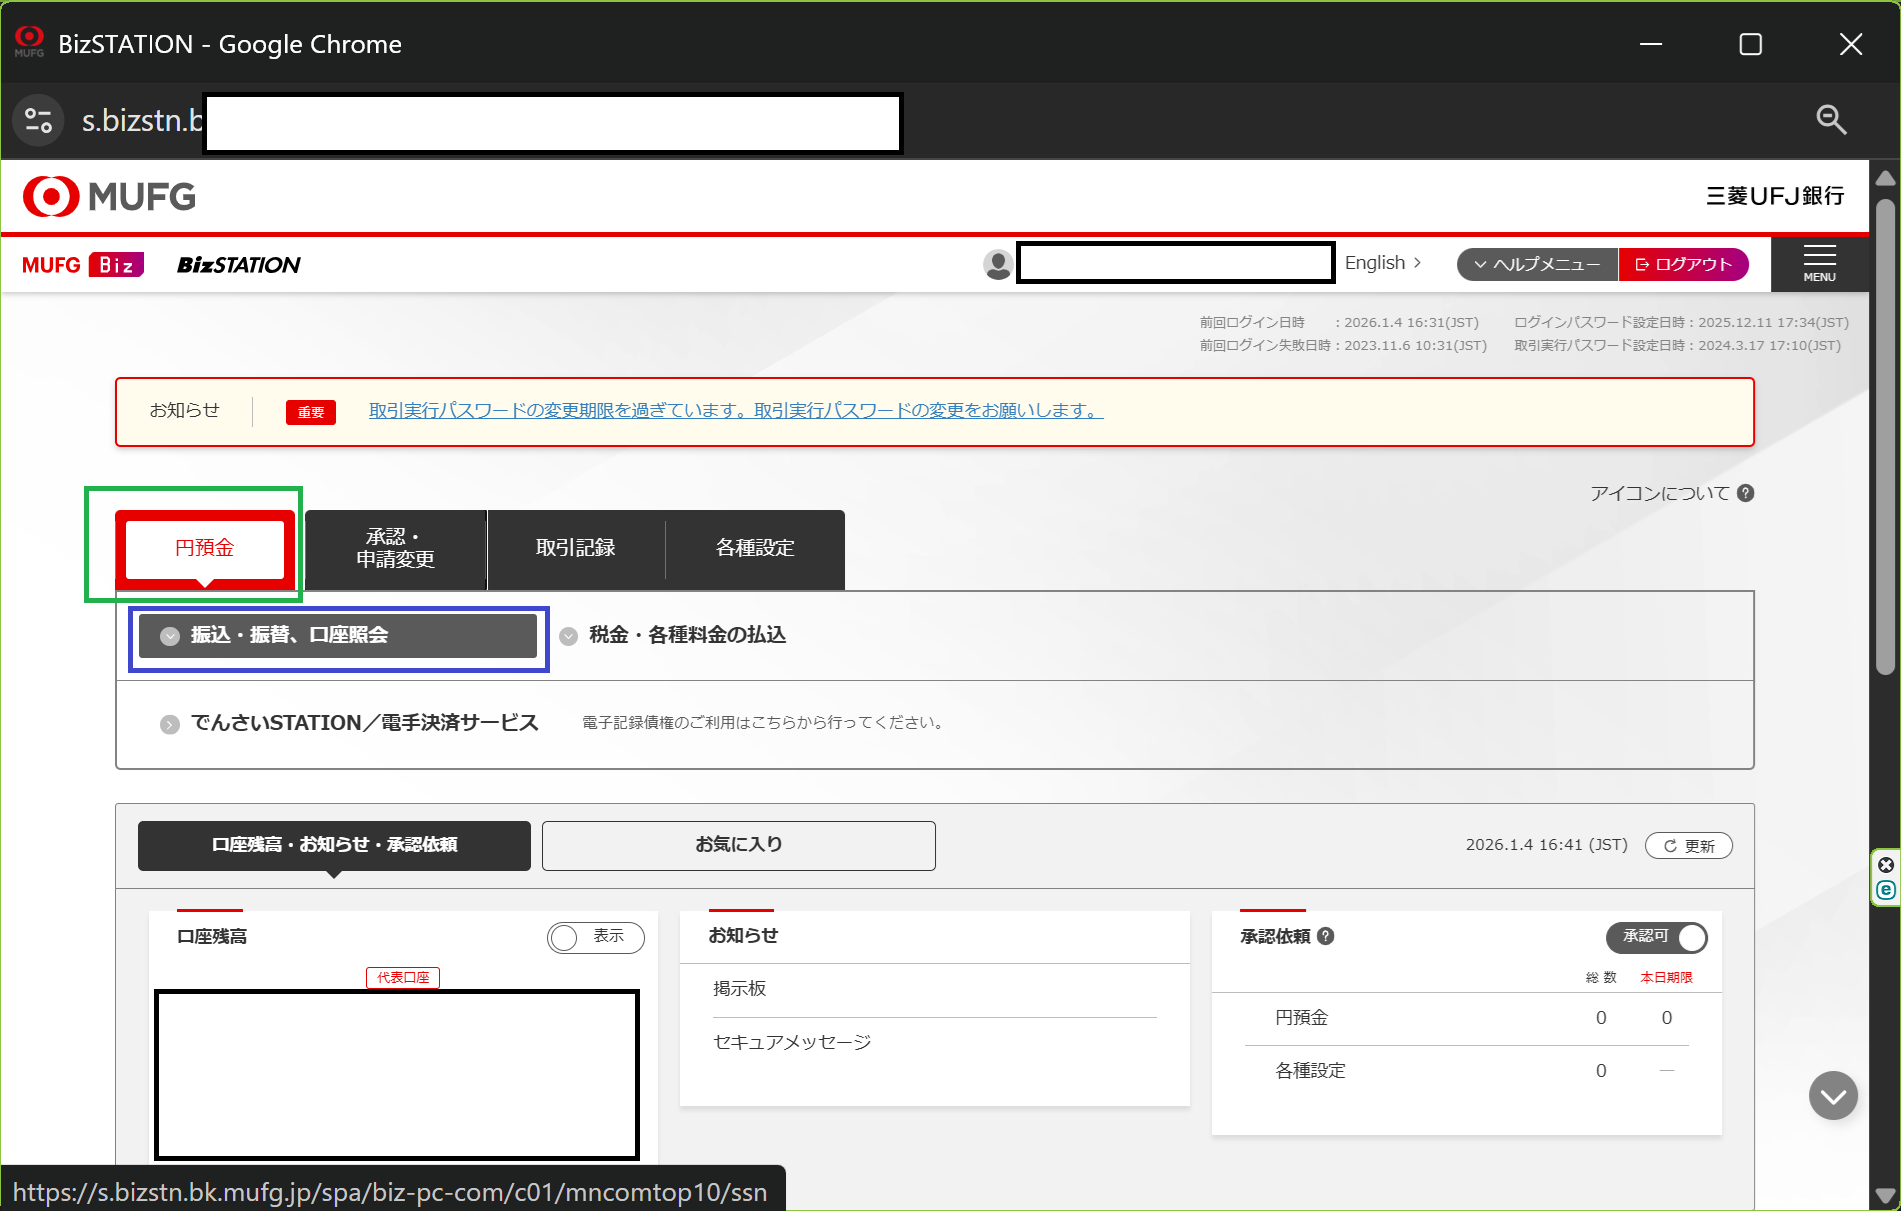
Task: Click the user profile avatar icon
Action: point(997,264)
